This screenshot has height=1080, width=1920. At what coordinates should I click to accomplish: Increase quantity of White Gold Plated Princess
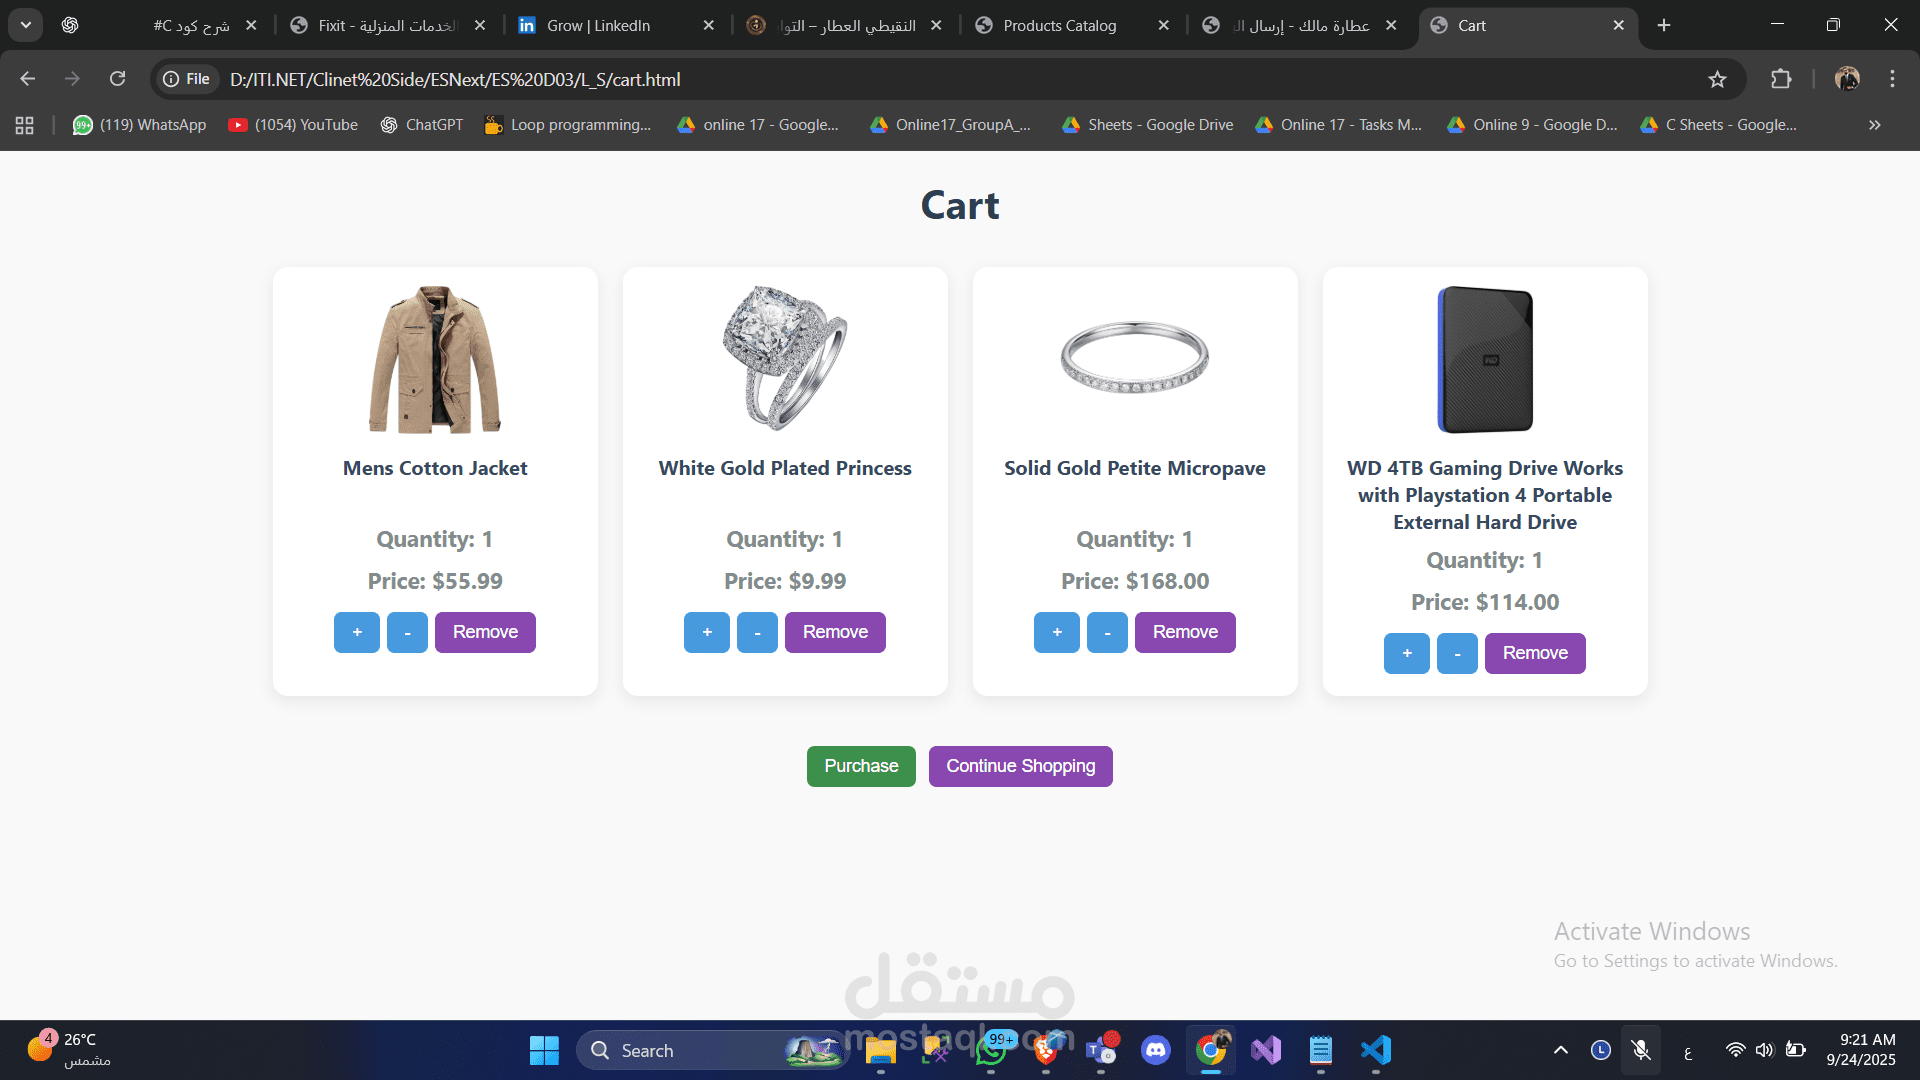point(707,632)
